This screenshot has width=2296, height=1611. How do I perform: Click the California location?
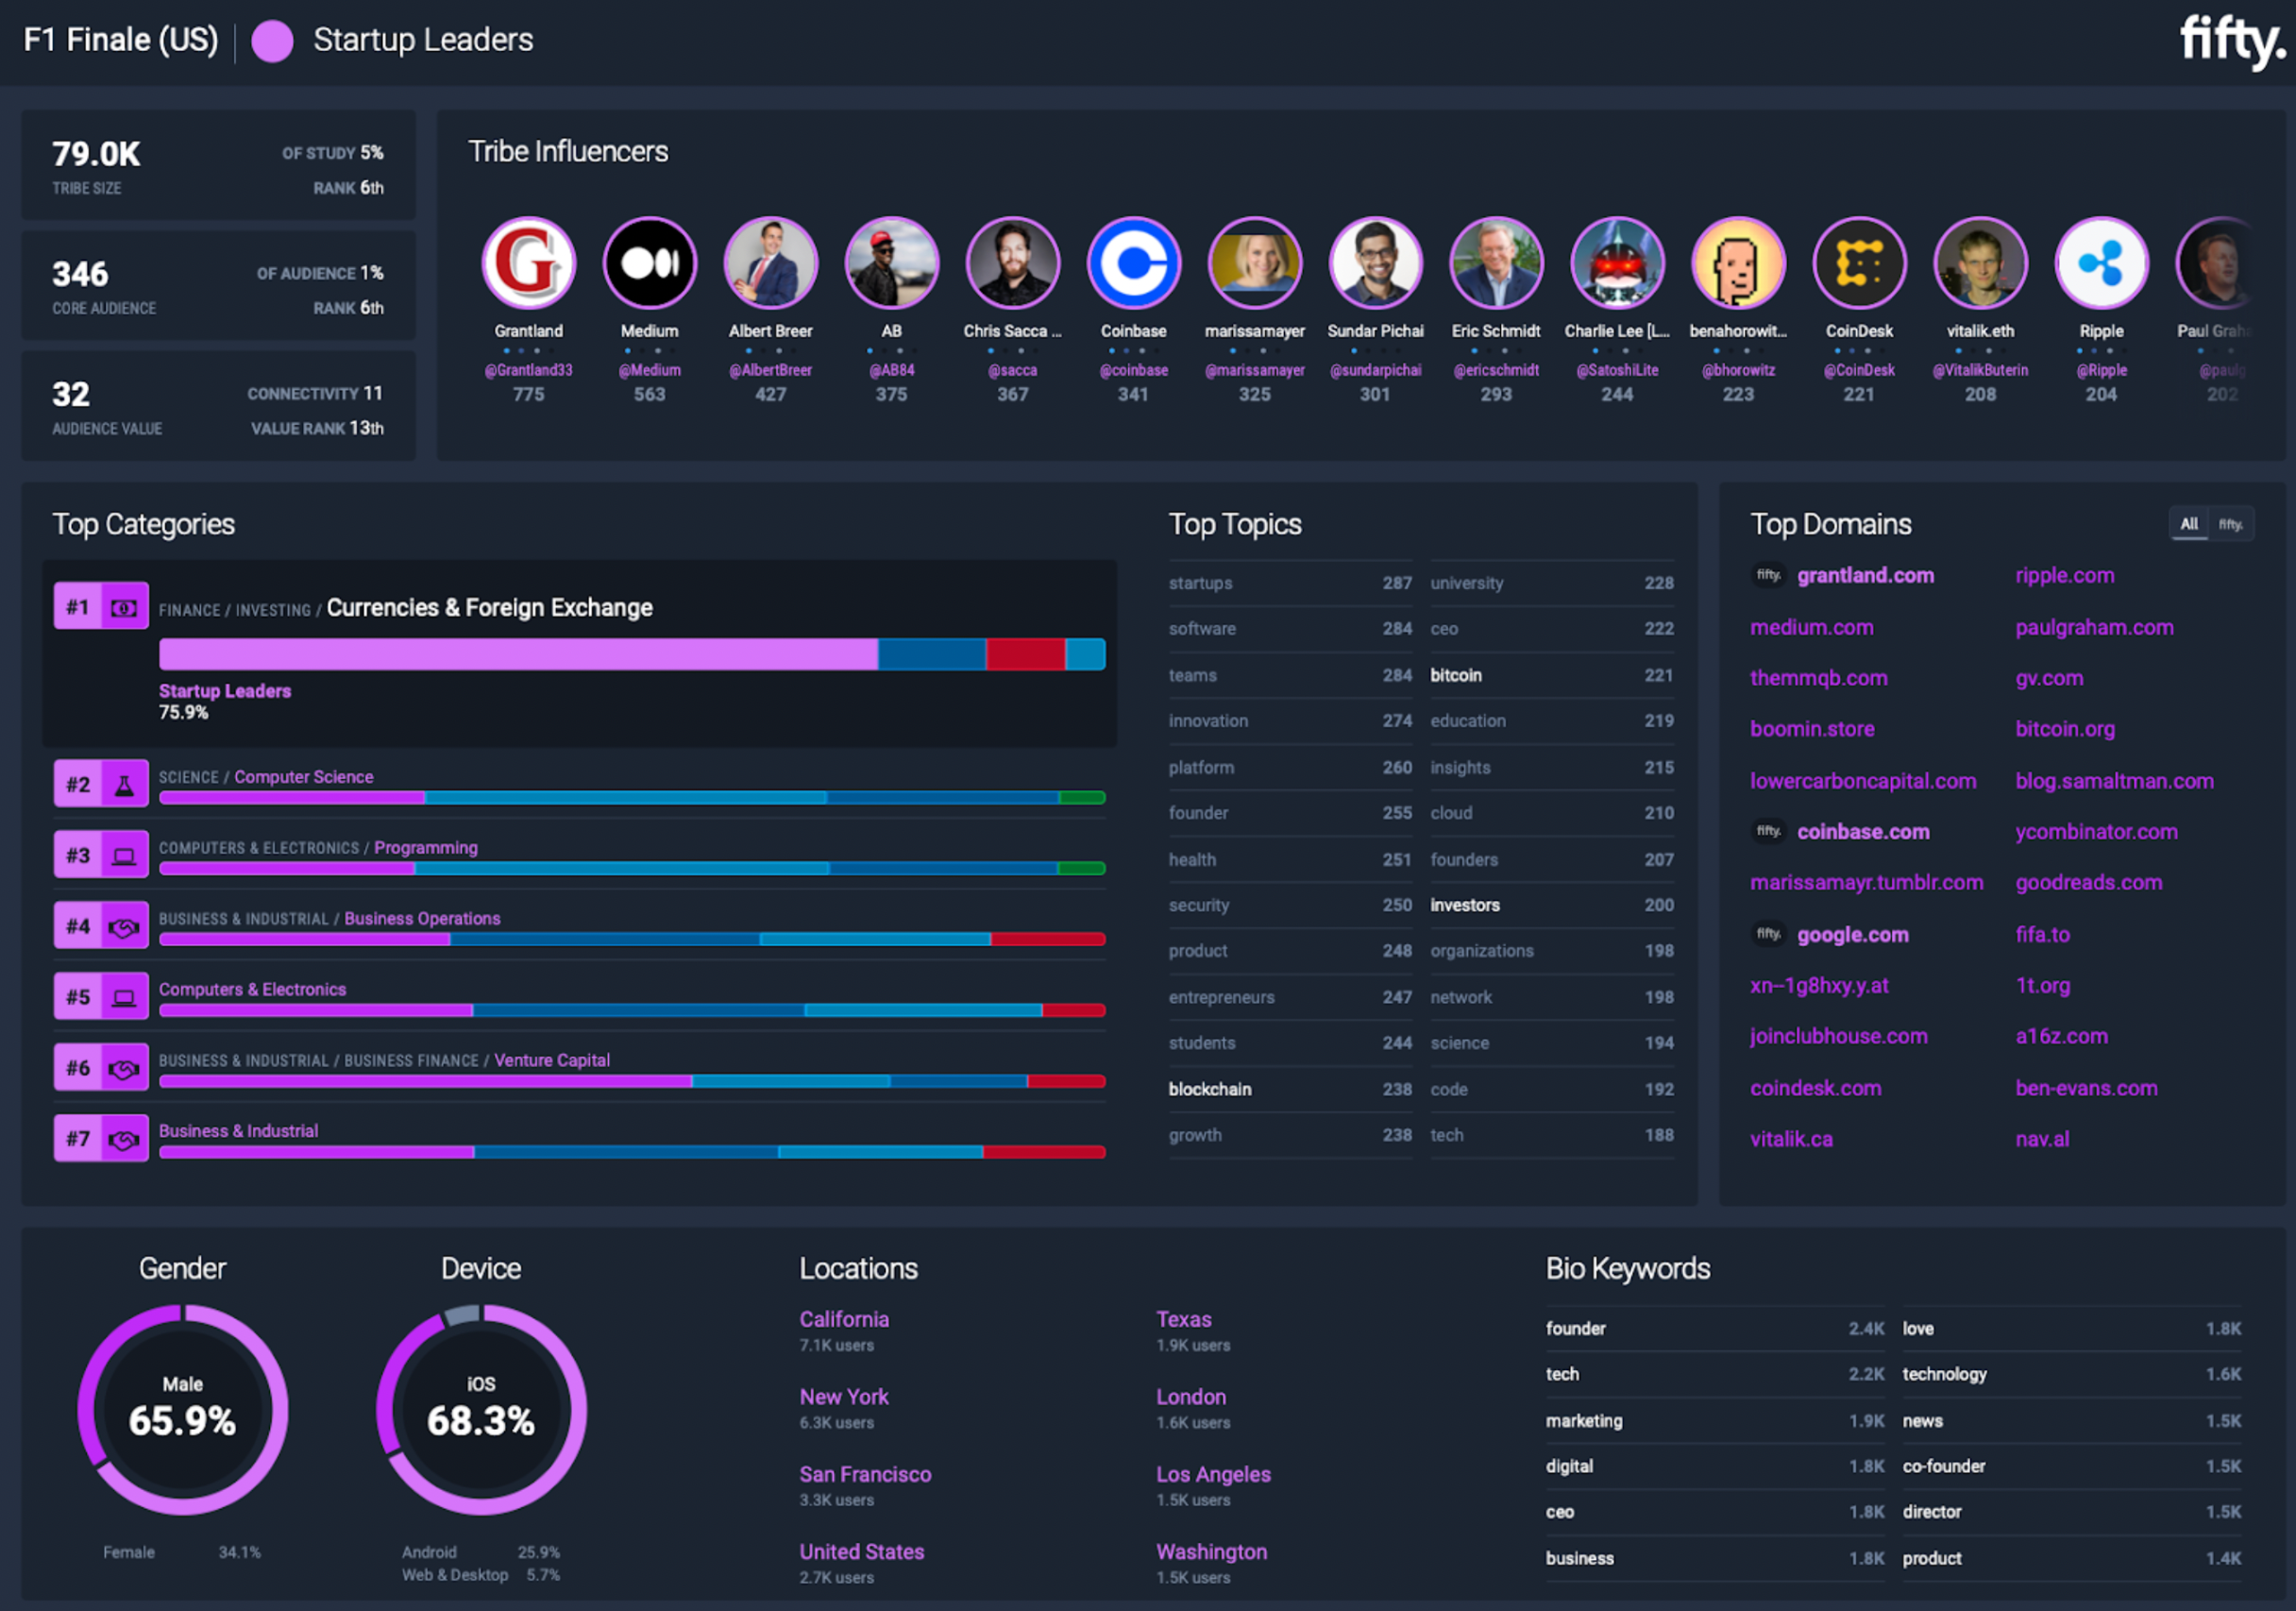coord(844,1319)
